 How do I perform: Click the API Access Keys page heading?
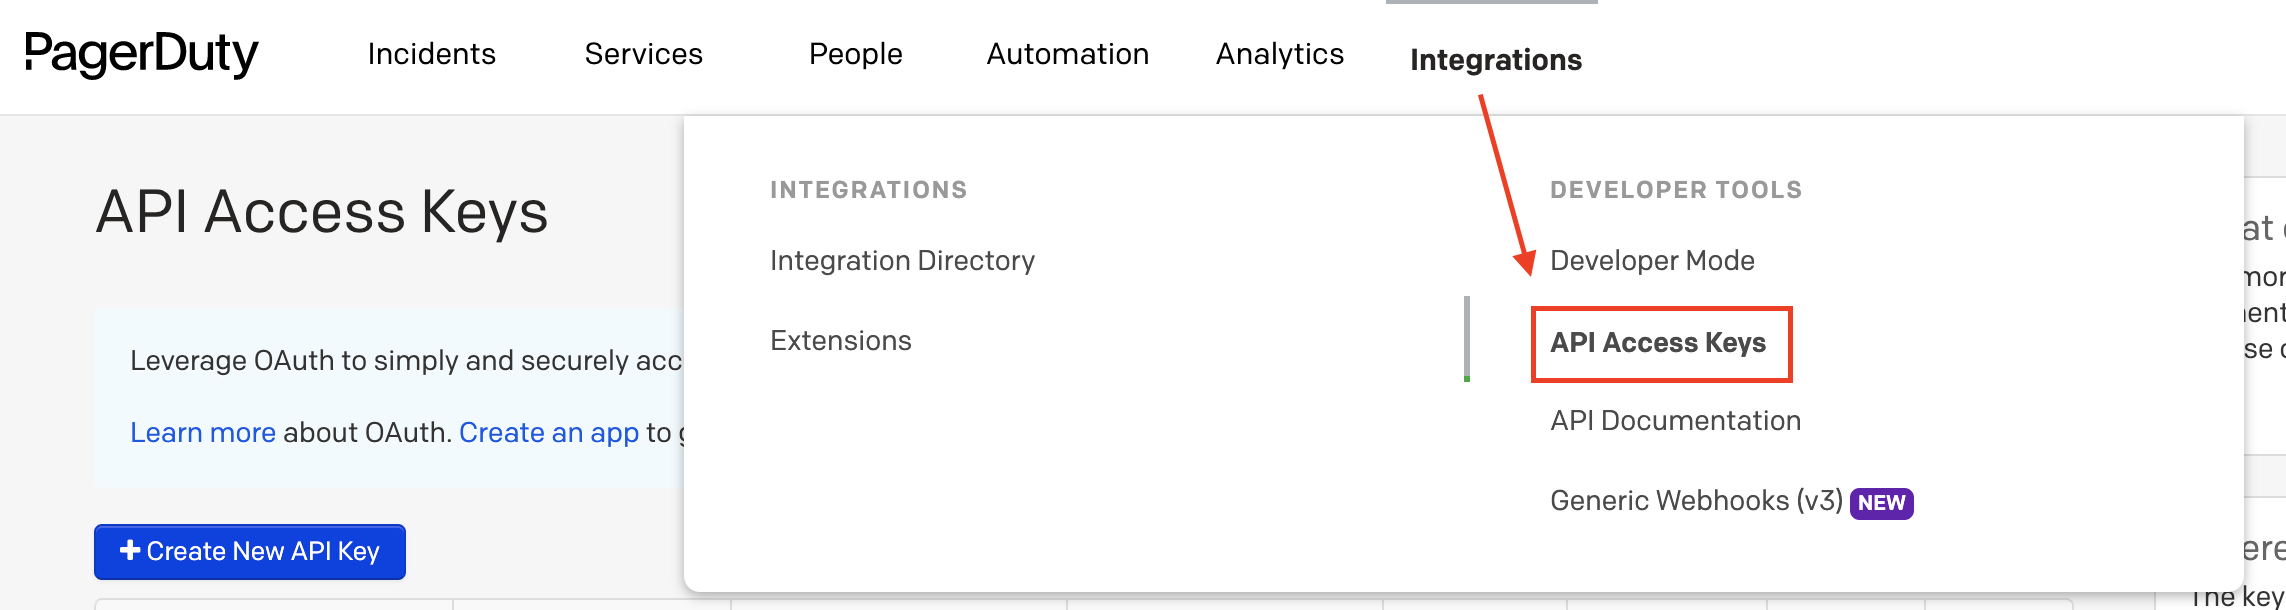[x=322, y=212]
